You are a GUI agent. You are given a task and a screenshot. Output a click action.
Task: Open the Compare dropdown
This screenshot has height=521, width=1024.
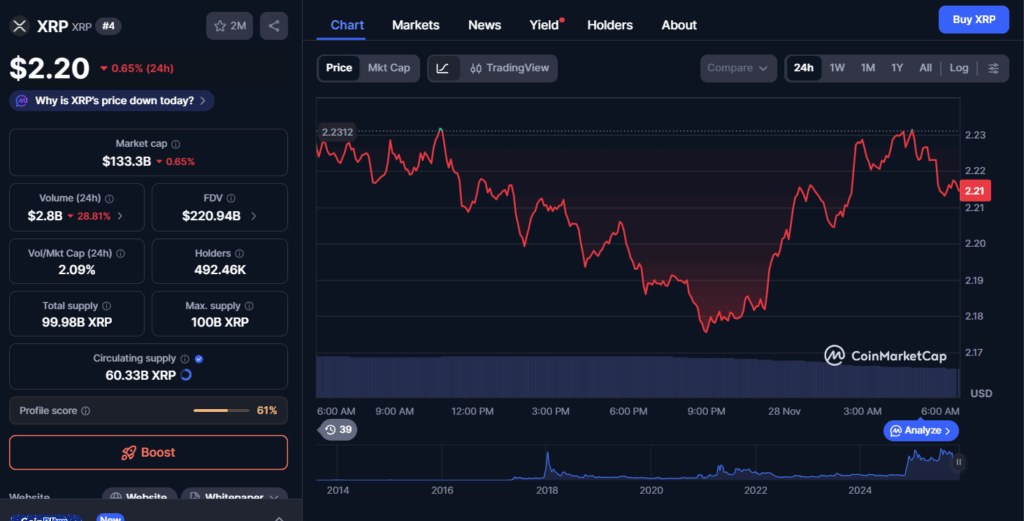coord(738,68)
